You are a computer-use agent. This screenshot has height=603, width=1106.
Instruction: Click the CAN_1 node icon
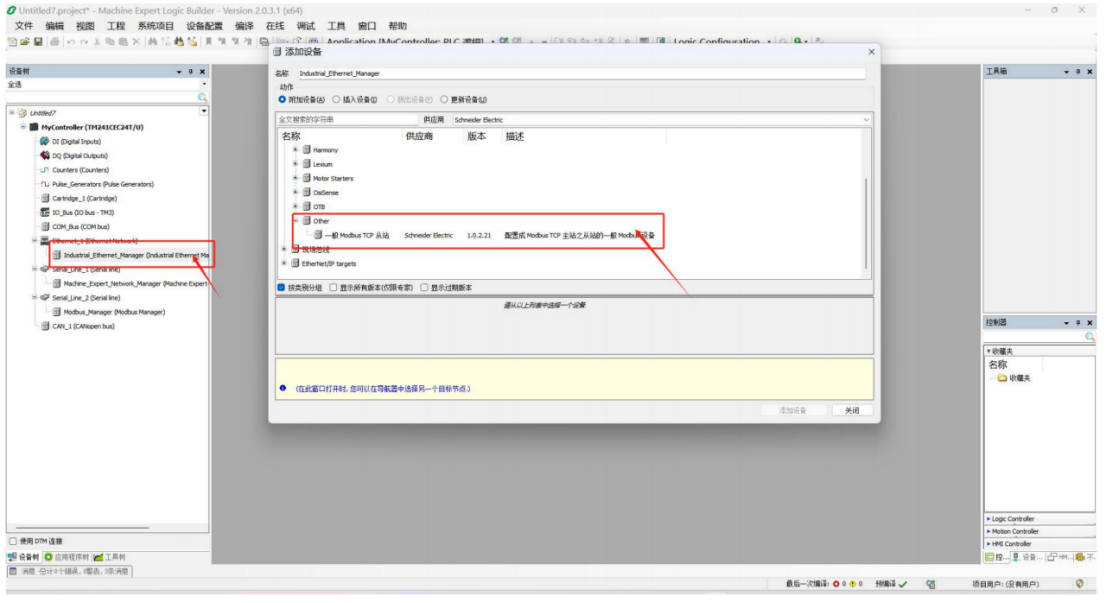click(44, 326)
